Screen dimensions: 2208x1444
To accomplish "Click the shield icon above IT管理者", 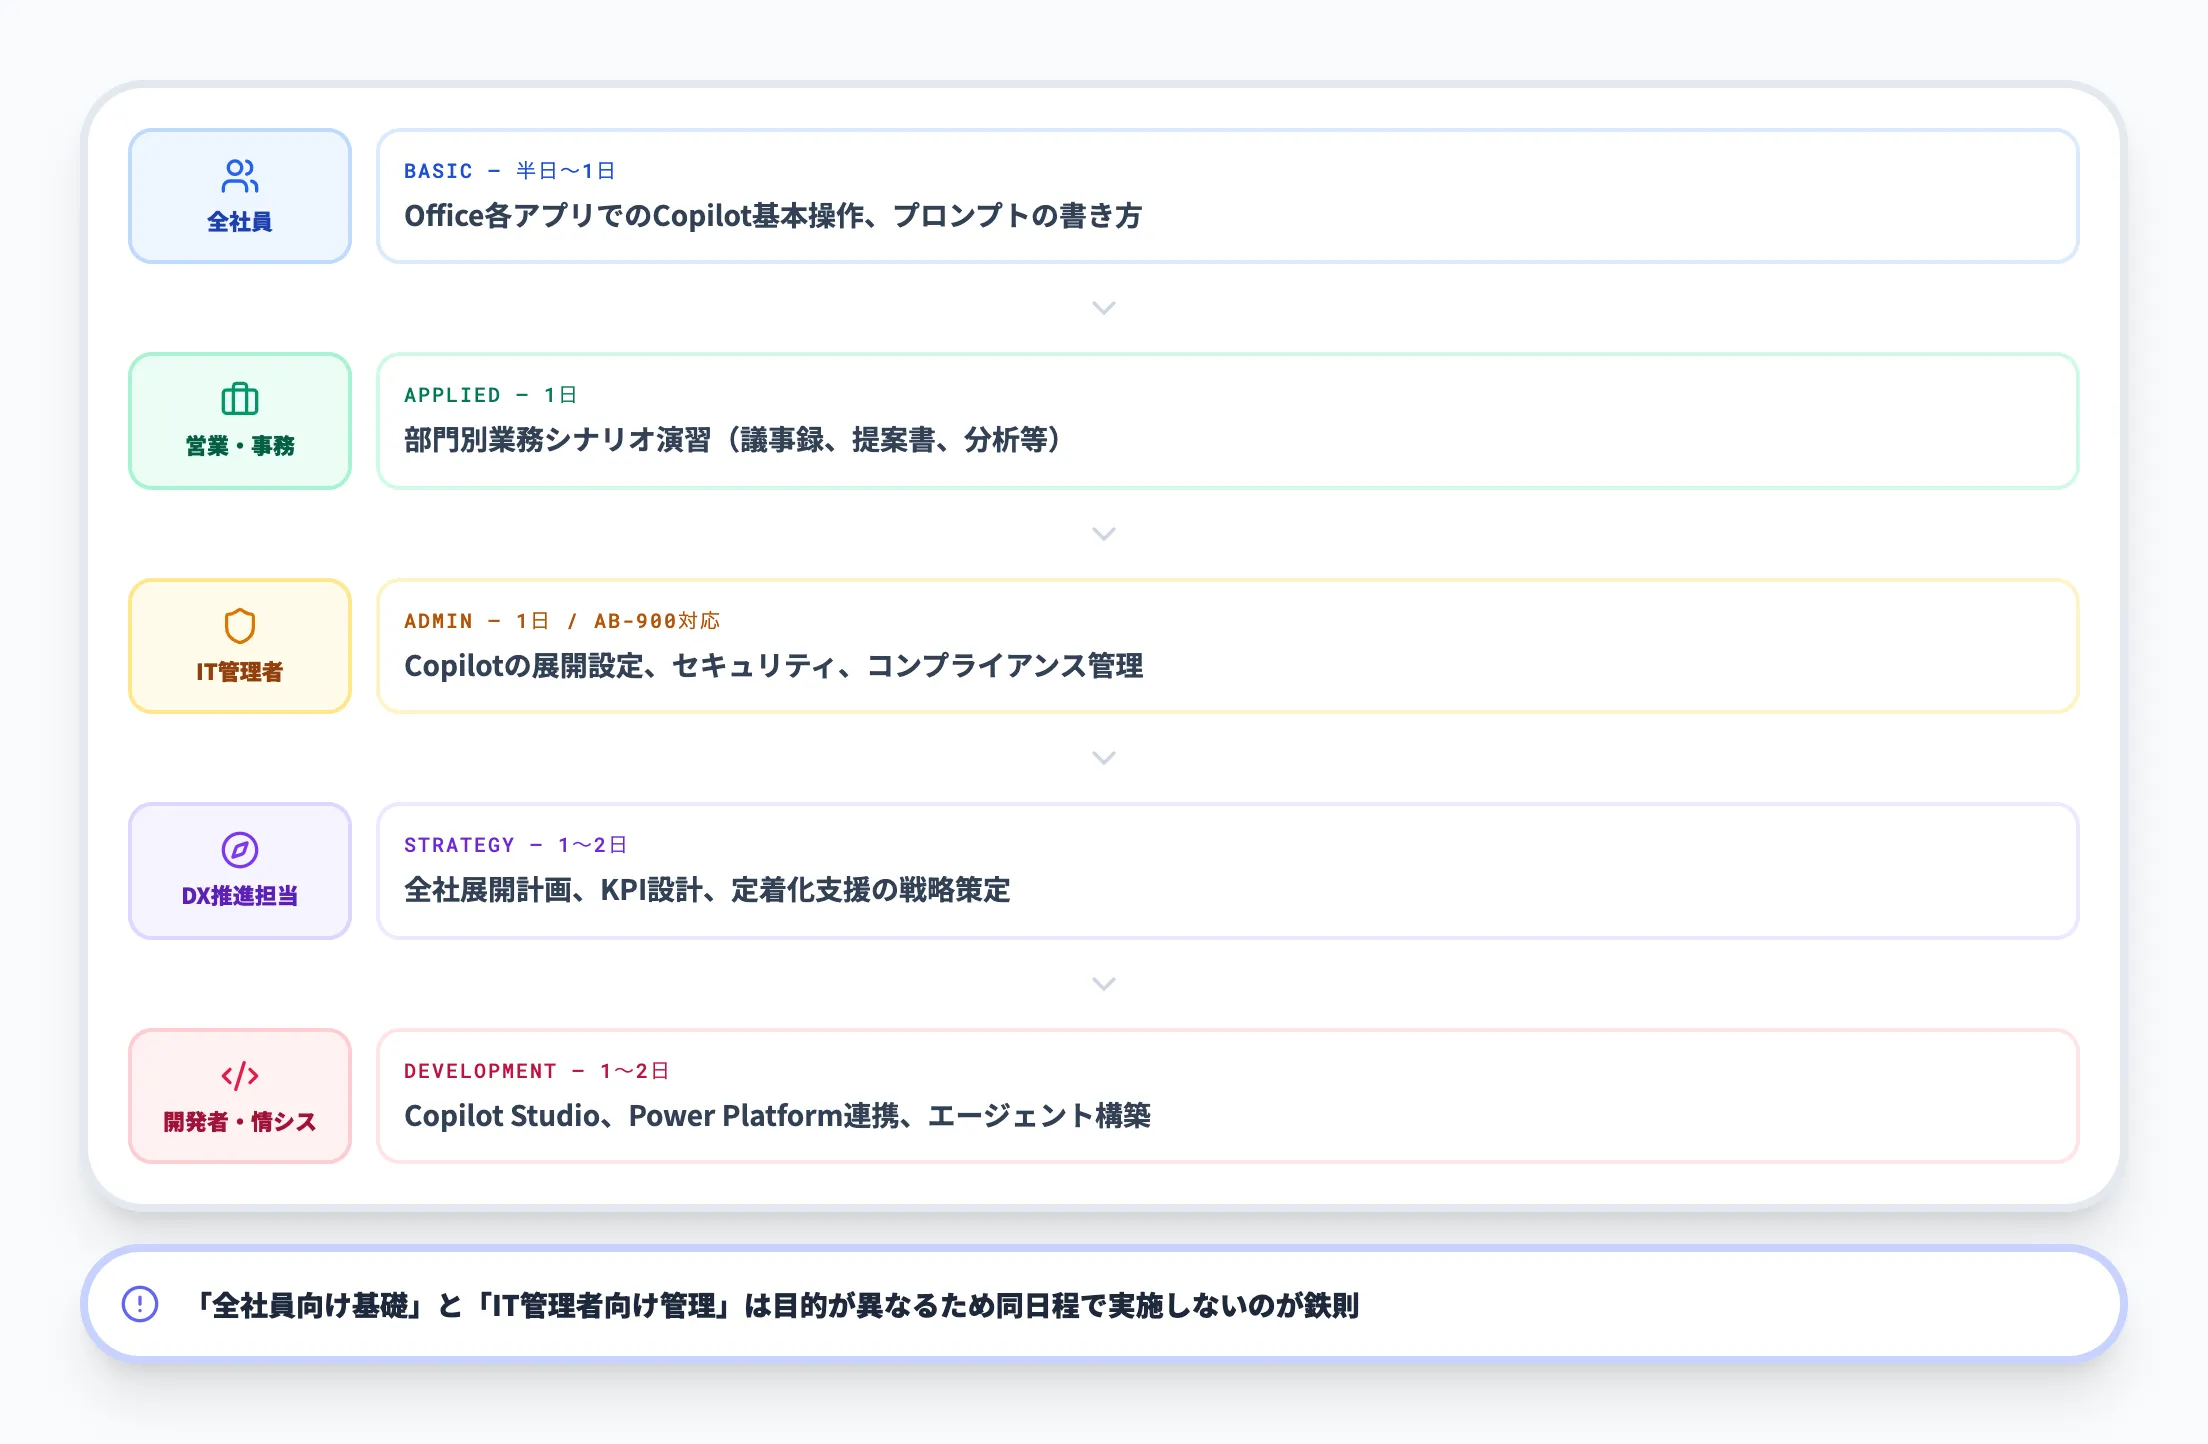I will pyautogui.click(x=240, y=626).
